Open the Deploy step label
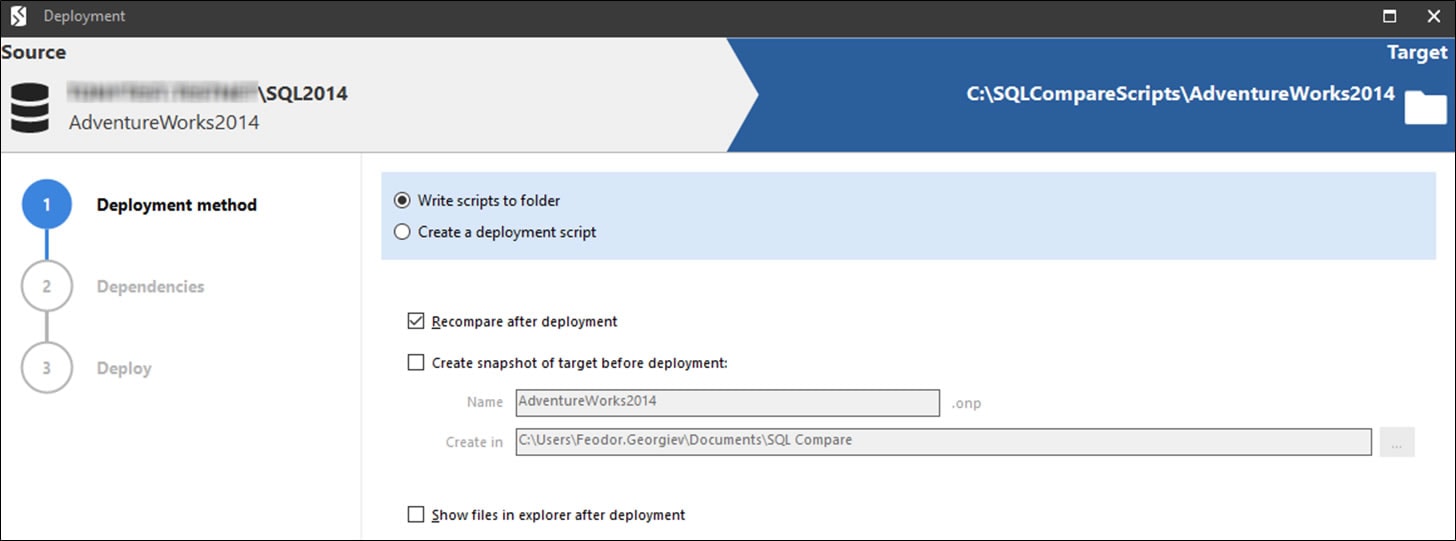1456x541 pixels. tap(124, 369)
